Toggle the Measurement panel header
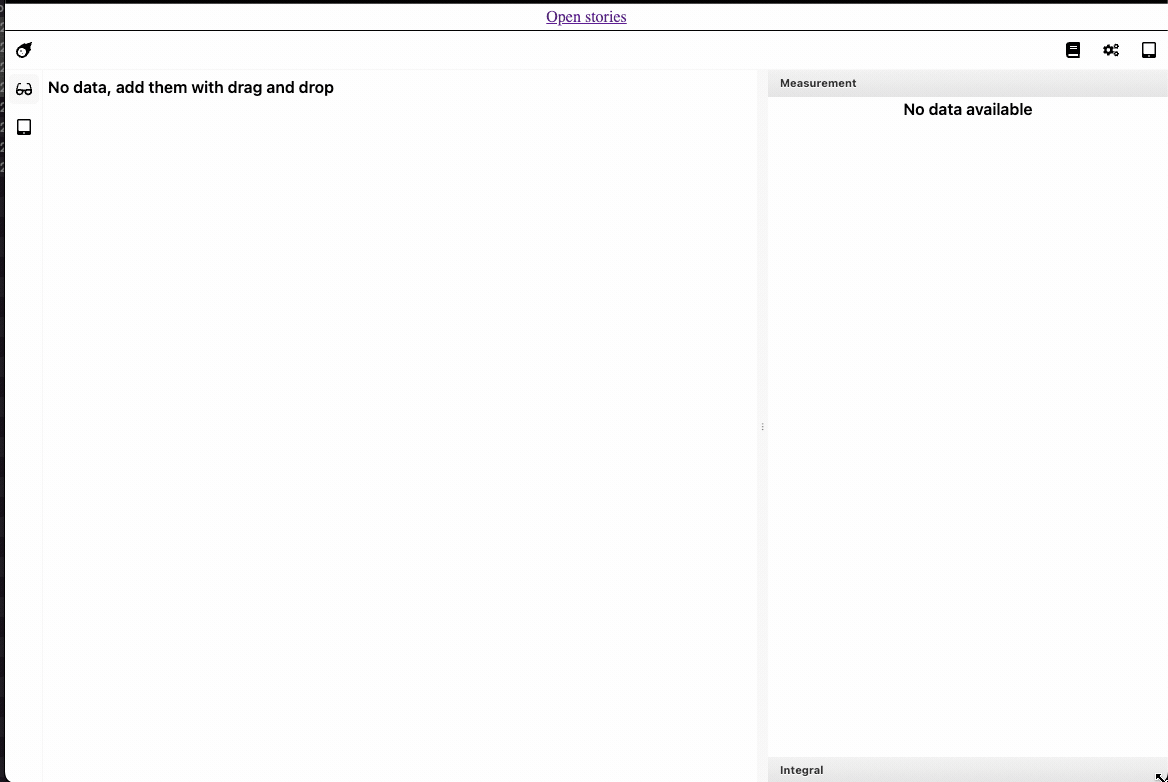This screenshot has height=782, width=1168. point(818,83)
